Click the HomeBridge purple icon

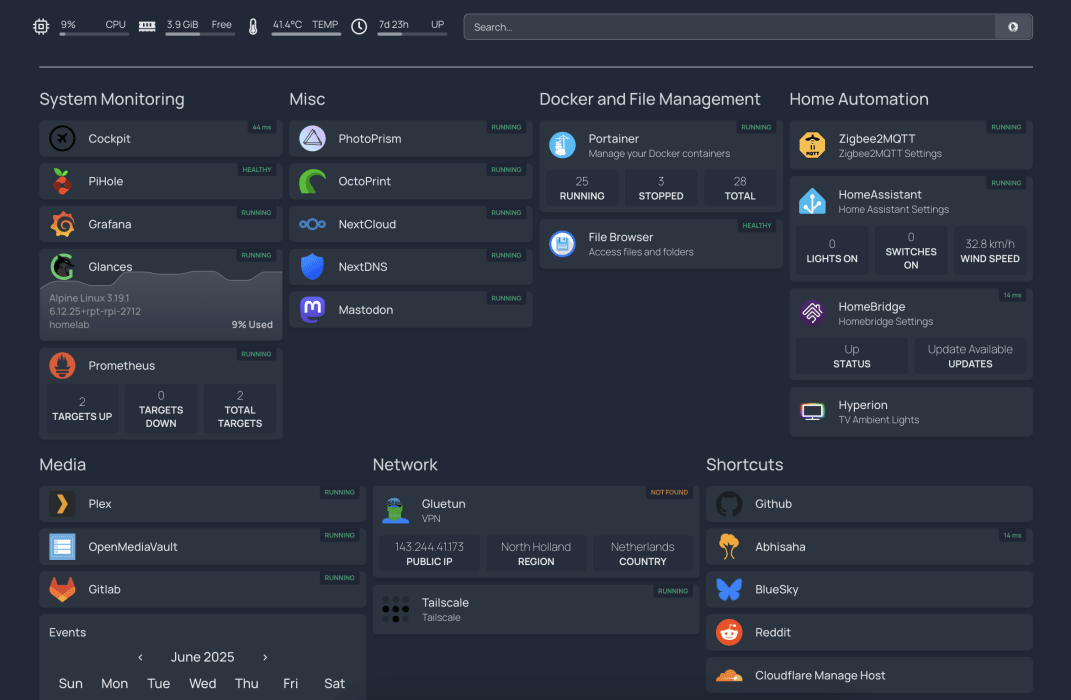click(x=812, y=313)
